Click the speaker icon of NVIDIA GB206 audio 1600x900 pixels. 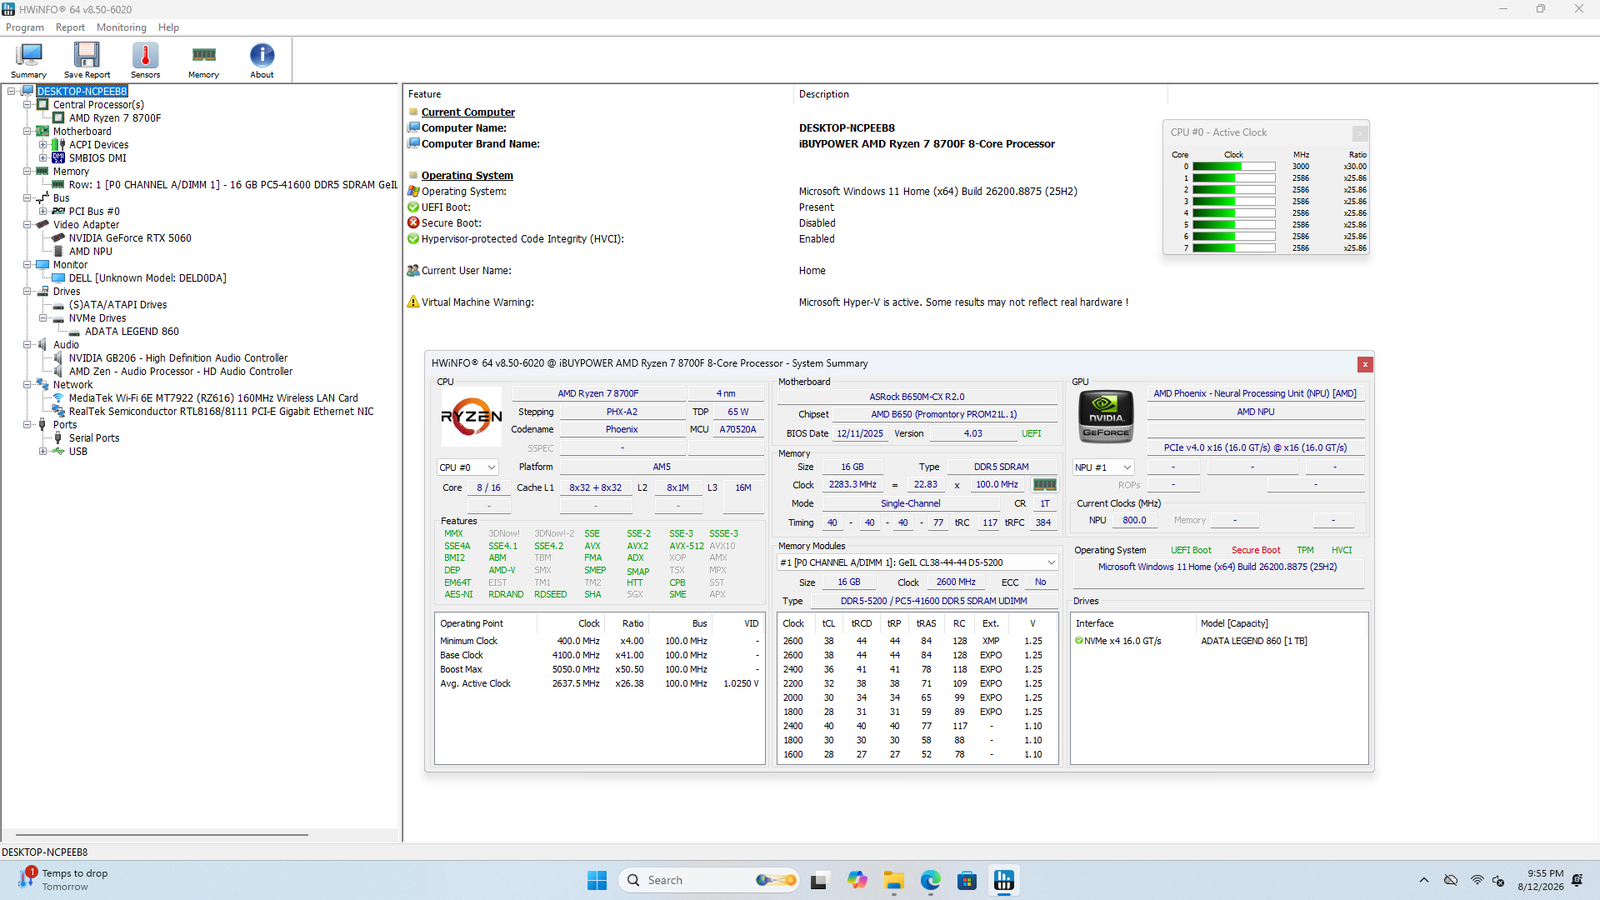pyautogui.click(x=59, y=358)
